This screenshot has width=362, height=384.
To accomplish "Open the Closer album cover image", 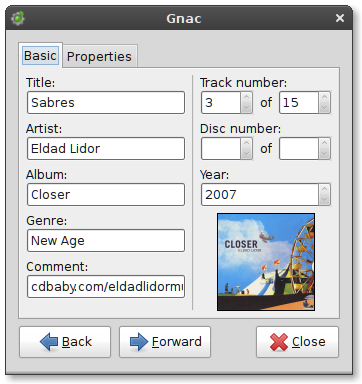I will (266, 262).
